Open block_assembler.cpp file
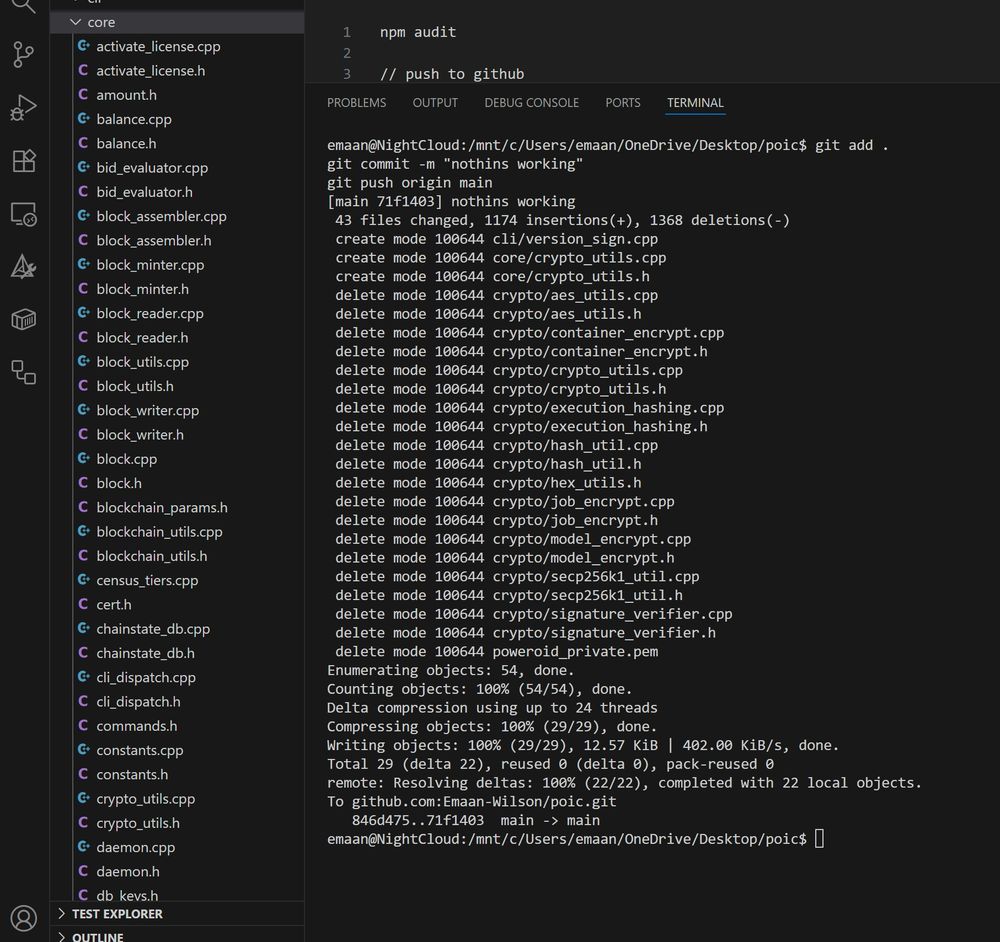 coord(177,216)
